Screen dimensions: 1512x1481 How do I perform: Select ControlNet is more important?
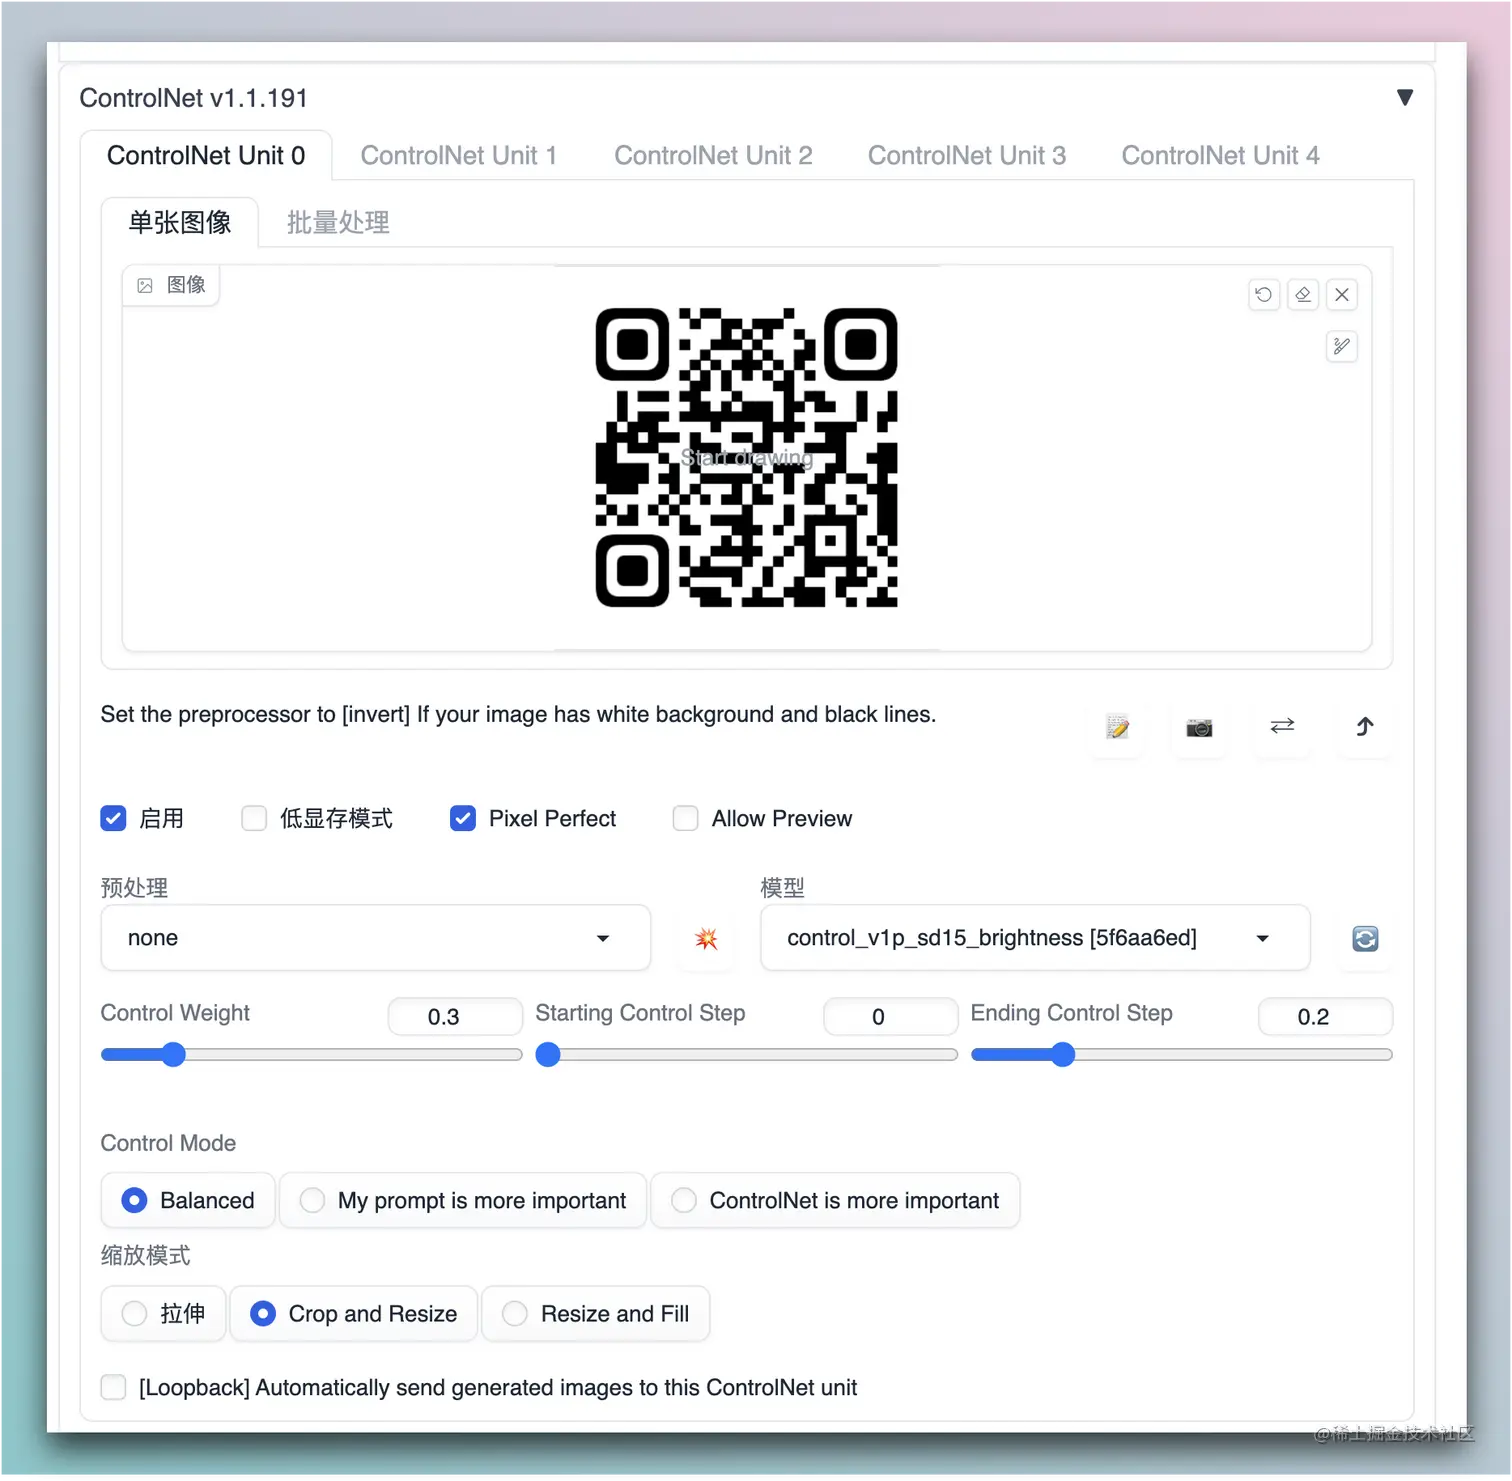click(835, 1201)
